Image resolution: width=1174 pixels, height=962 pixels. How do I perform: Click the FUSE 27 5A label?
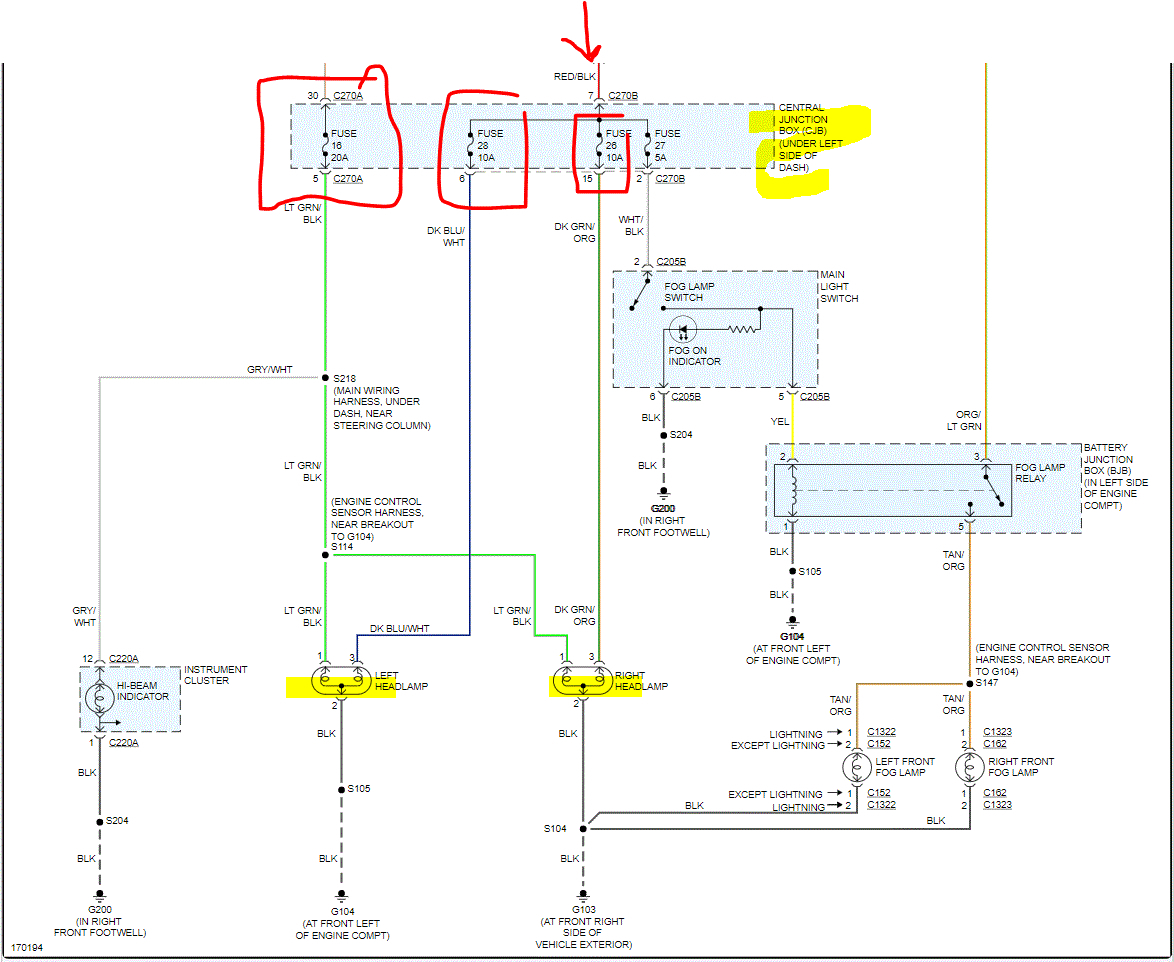[x=667, y=145]
